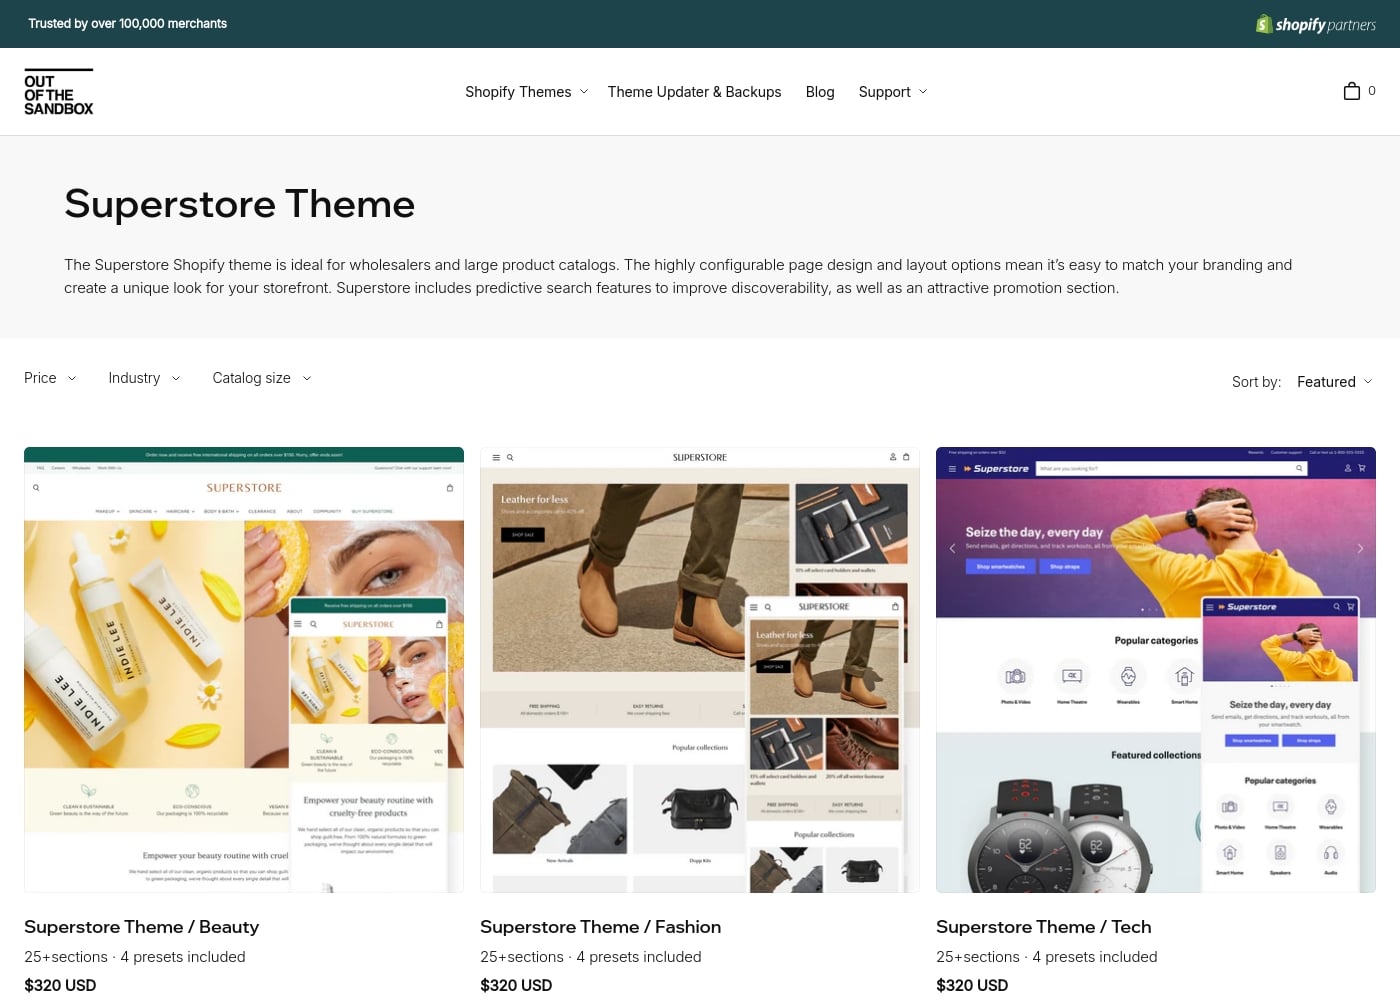Click the Shopify Partners logo
The width and height of the screenshot is (1400, 1000).
[1315, 24]
